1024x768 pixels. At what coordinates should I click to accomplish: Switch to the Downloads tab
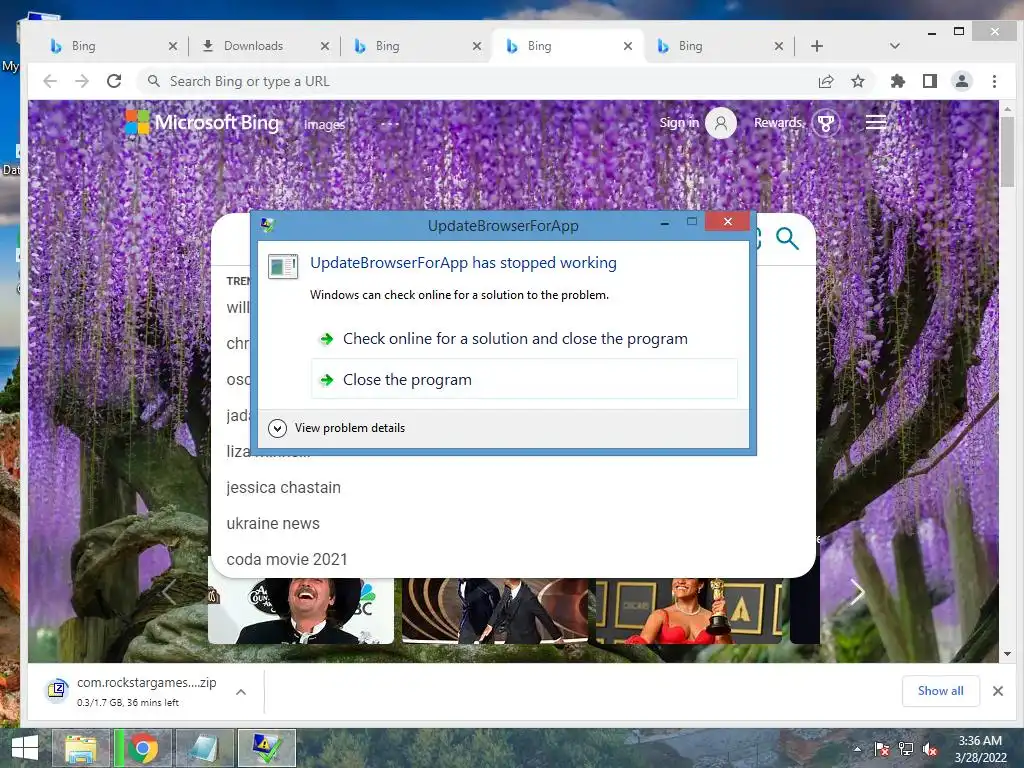264,46
